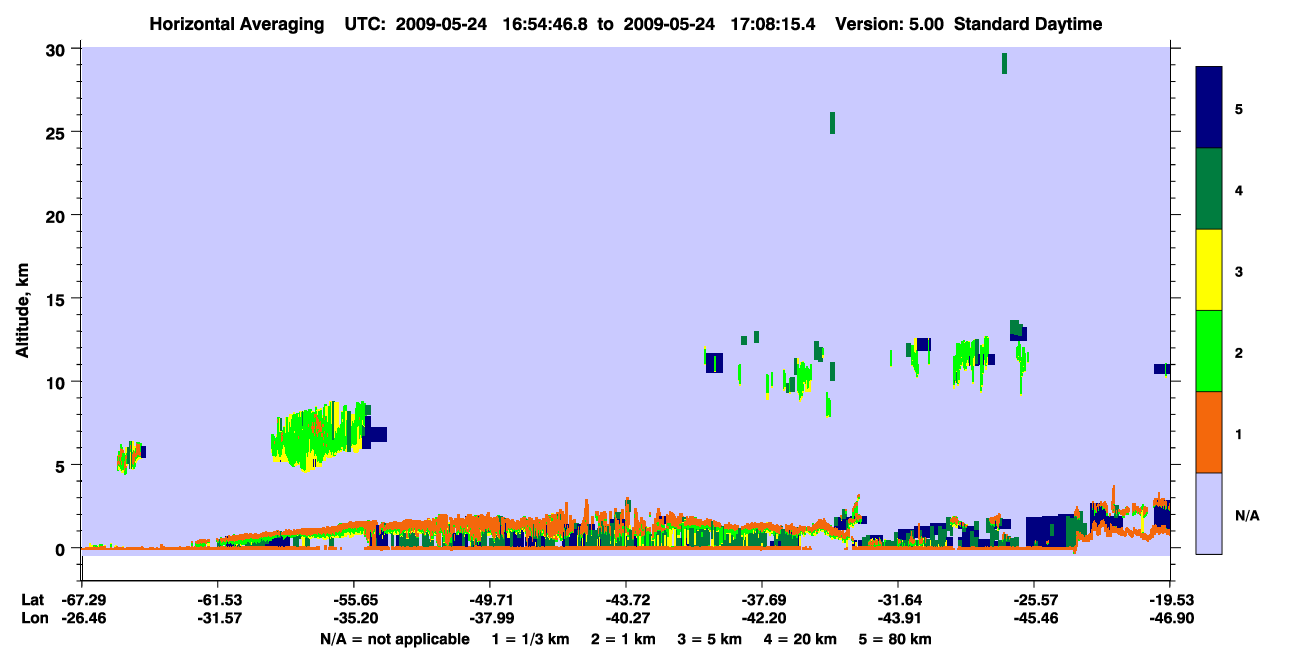Click the orange level 1 colorbar segment

pos(1209,432)
